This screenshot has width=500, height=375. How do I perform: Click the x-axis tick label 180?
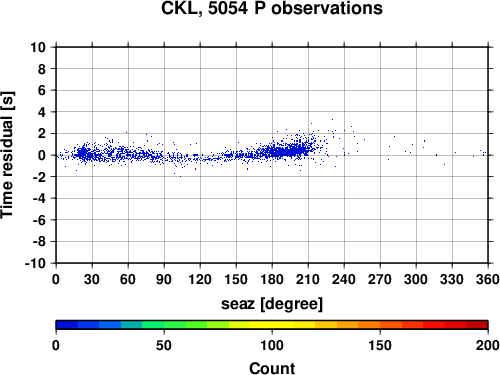[272, 279]
